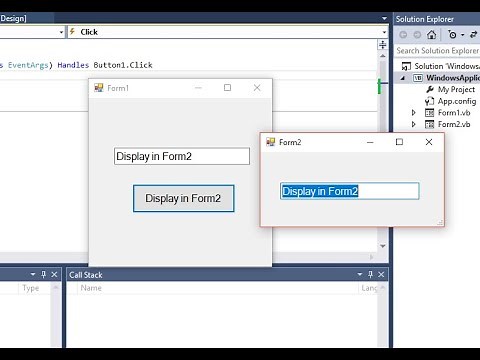Click the Sync with Active Document icon

tap(474, 34)
